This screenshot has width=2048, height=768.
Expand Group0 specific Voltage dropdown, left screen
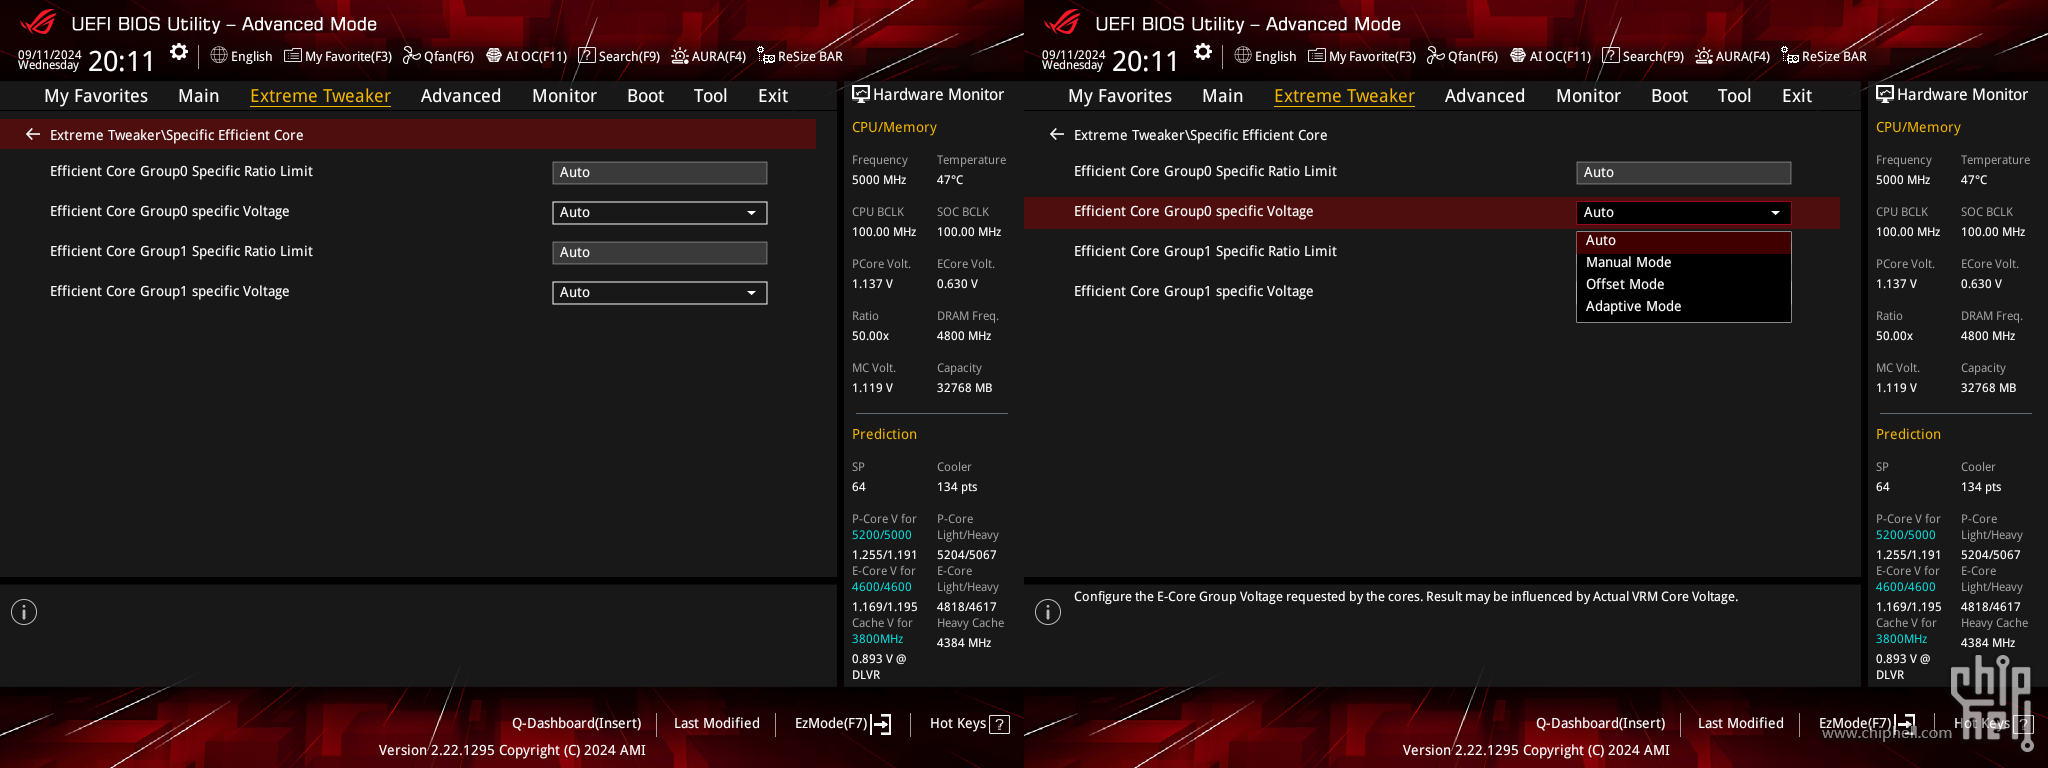(x=660, y=213)
